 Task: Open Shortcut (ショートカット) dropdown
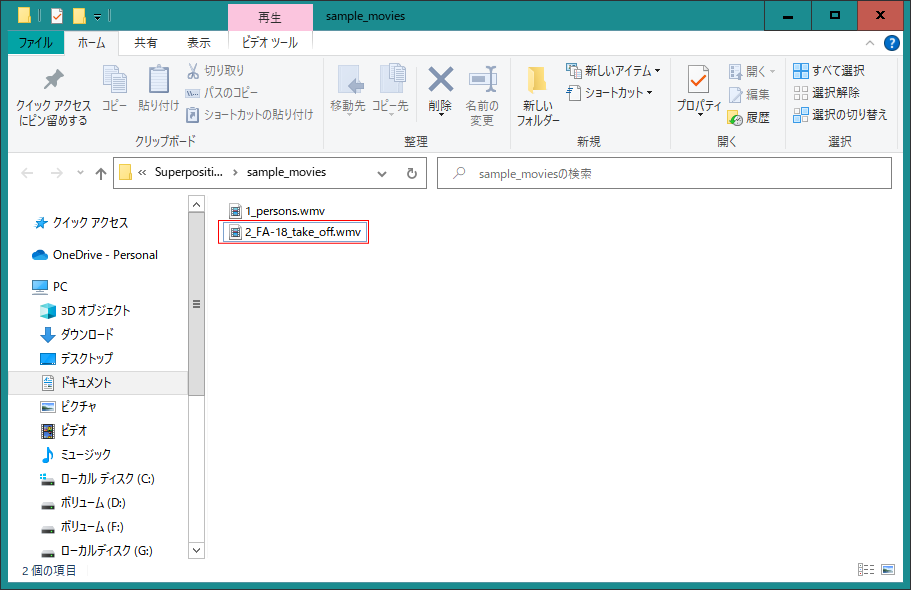click(609, 92)
